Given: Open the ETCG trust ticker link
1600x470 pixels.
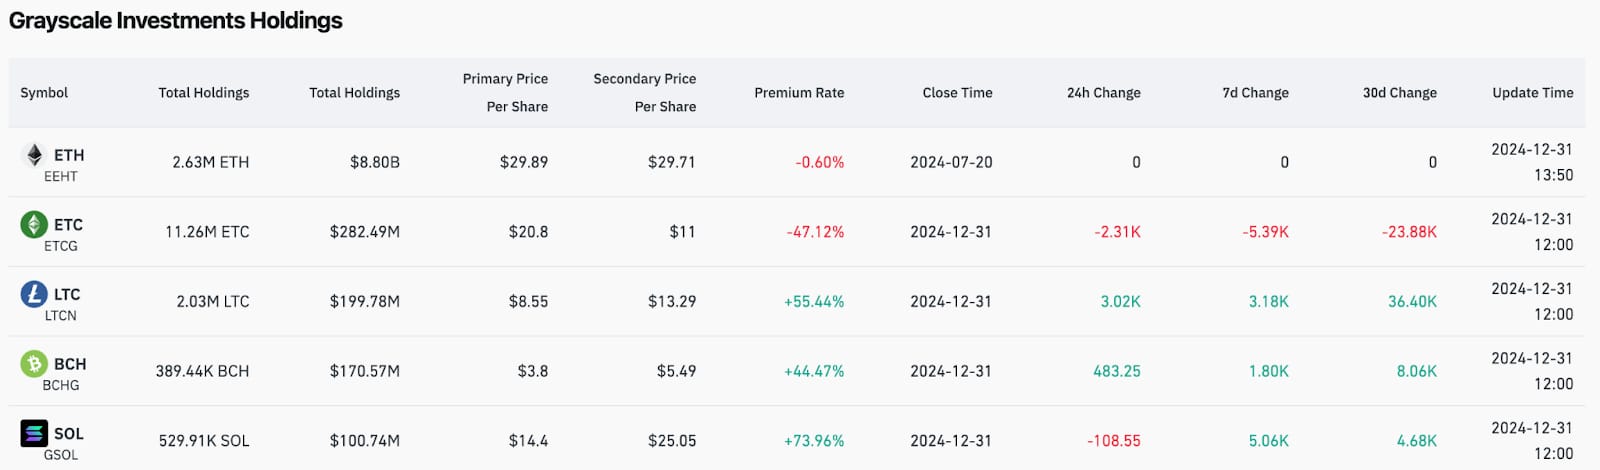Looking at the screenshot, I should pyautogui.click(x=60, y=246).
